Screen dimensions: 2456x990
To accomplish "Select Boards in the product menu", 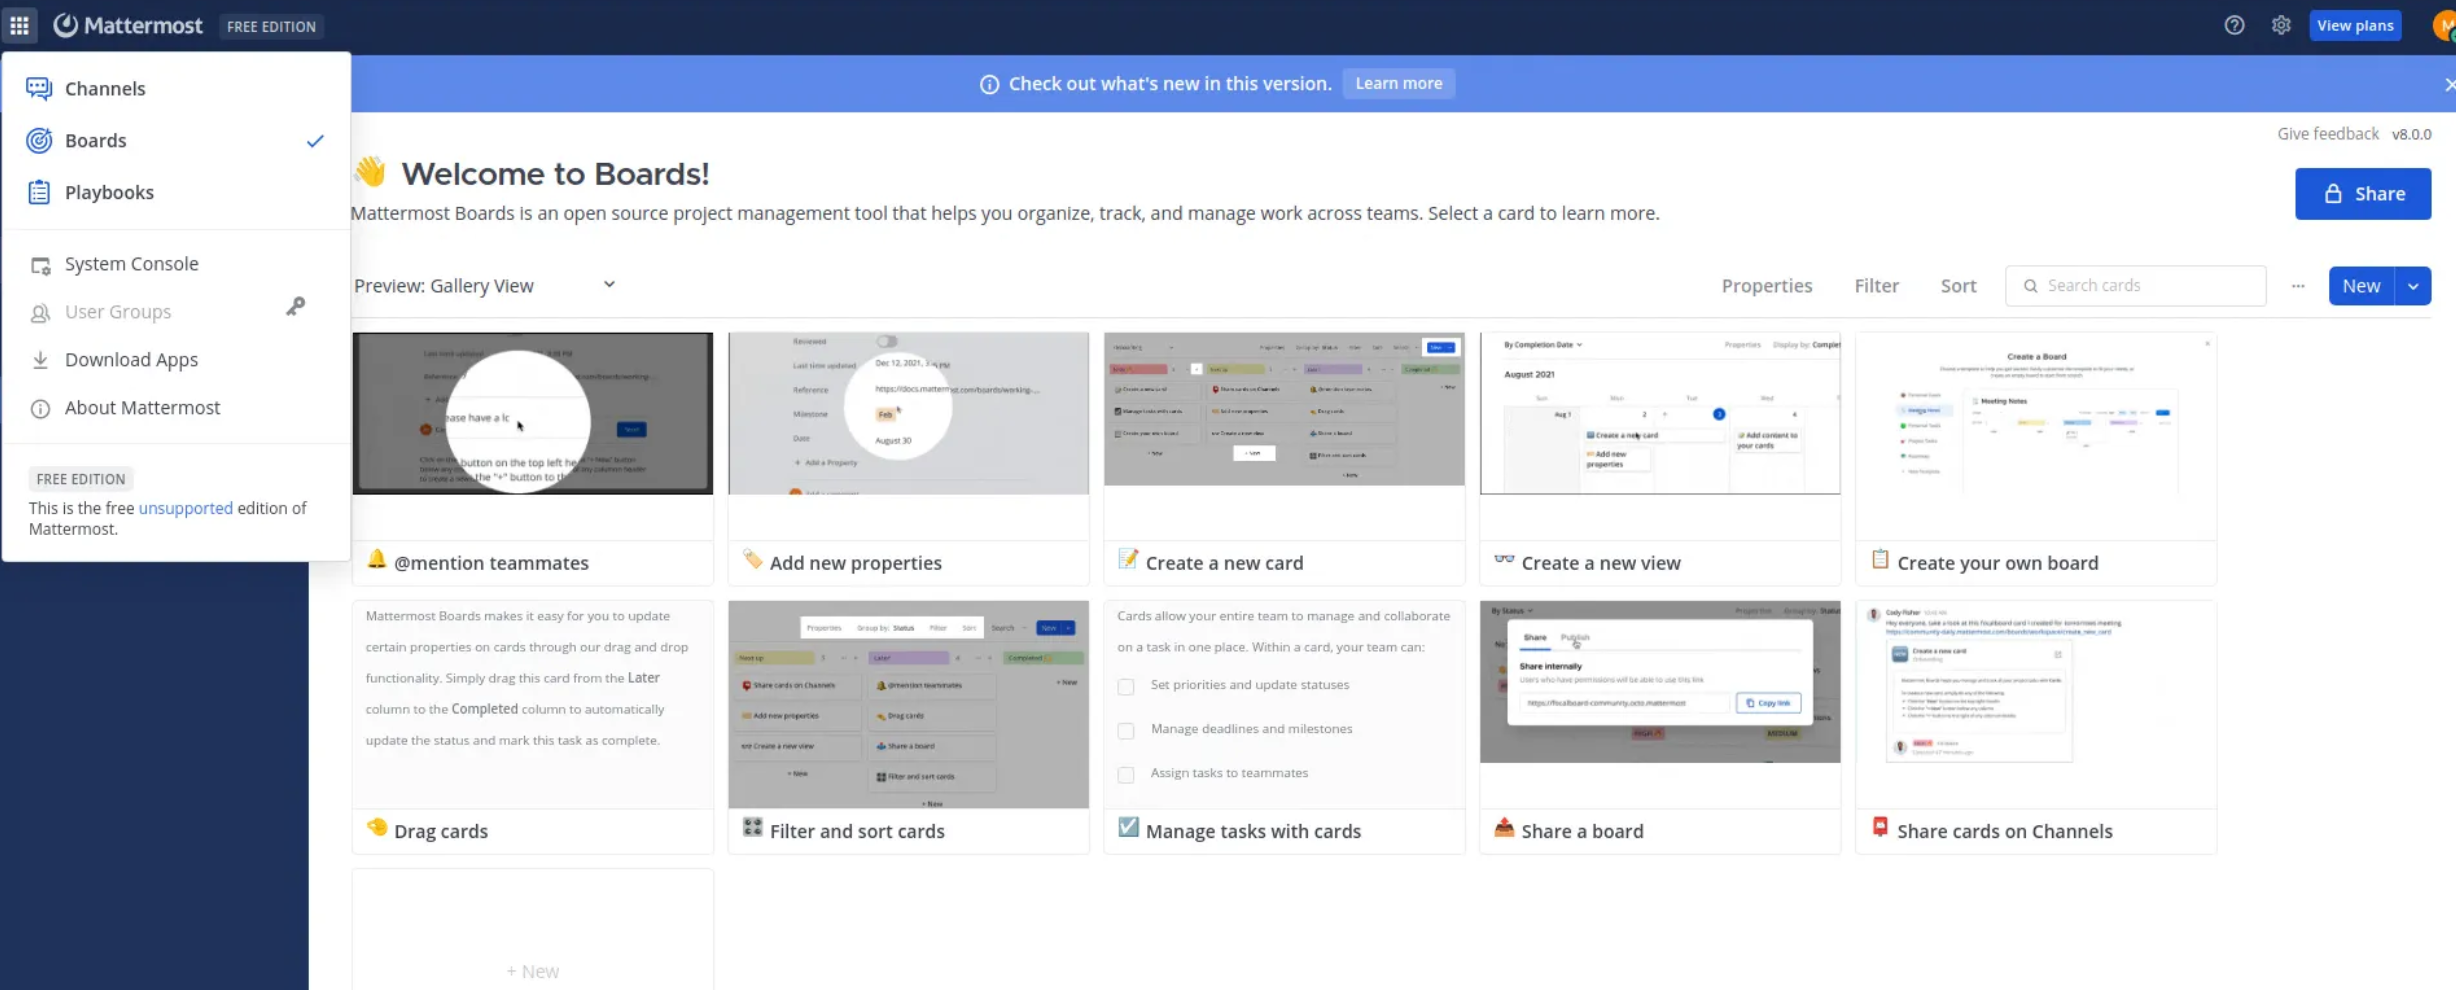I will [96, 141].
